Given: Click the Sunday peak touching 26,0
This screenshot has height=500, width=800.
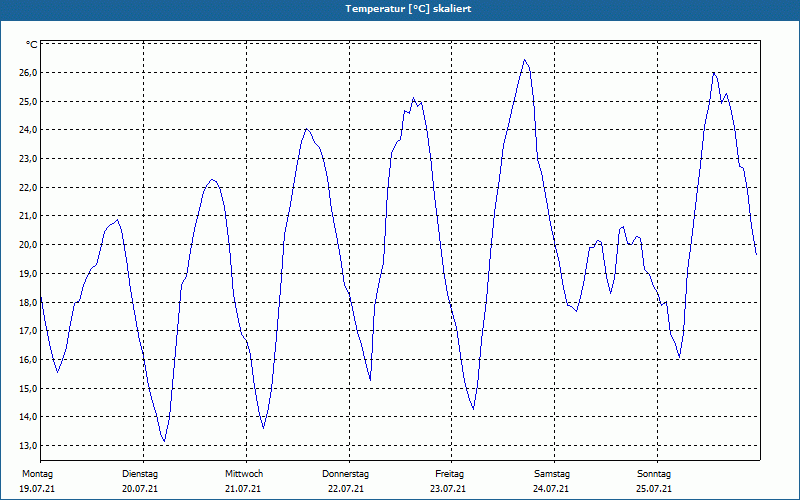Looking at the screenshot, I should coord(714,73).
